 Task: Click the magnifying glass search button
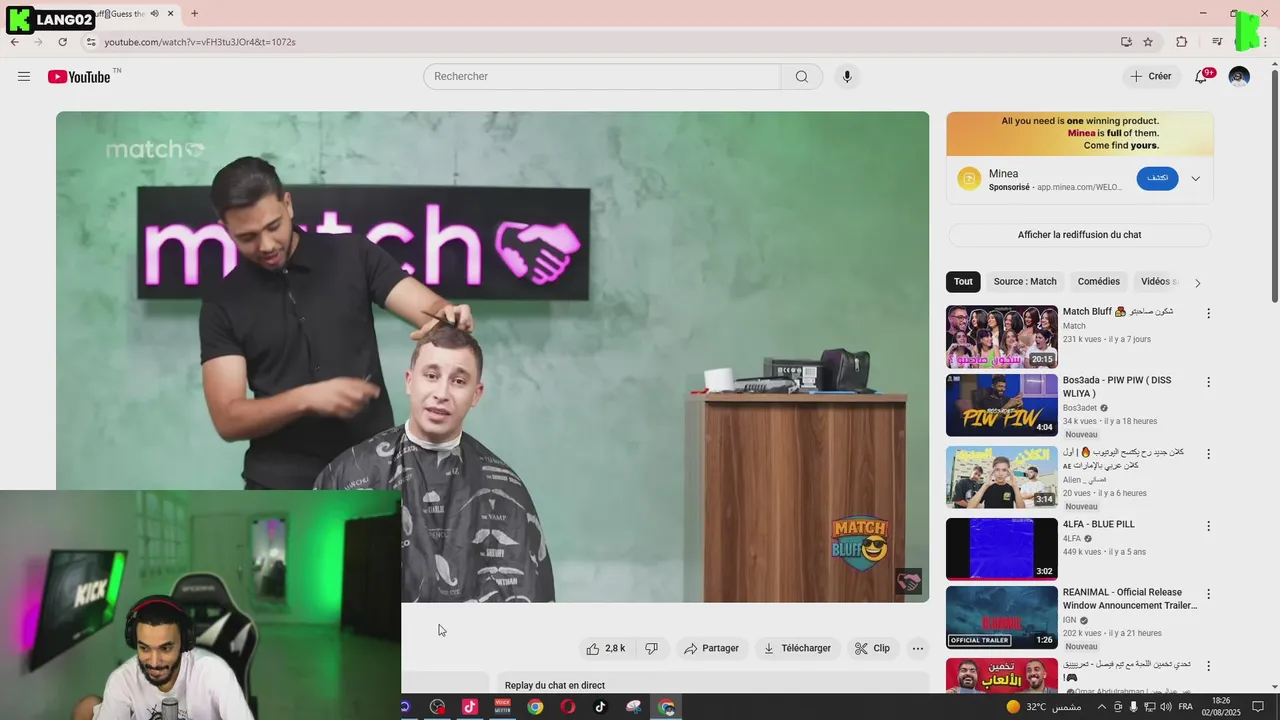tap(802, 76)
